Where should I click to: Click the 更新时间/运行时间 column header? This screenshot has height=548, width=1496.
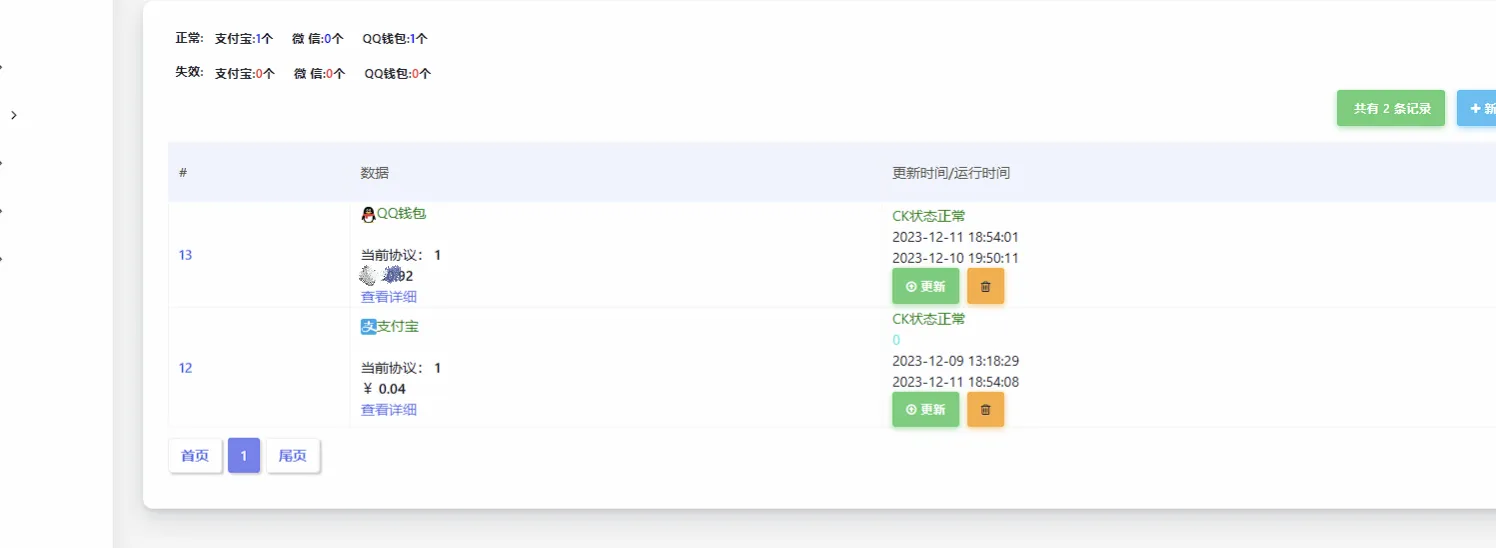(x=951, y=173)
